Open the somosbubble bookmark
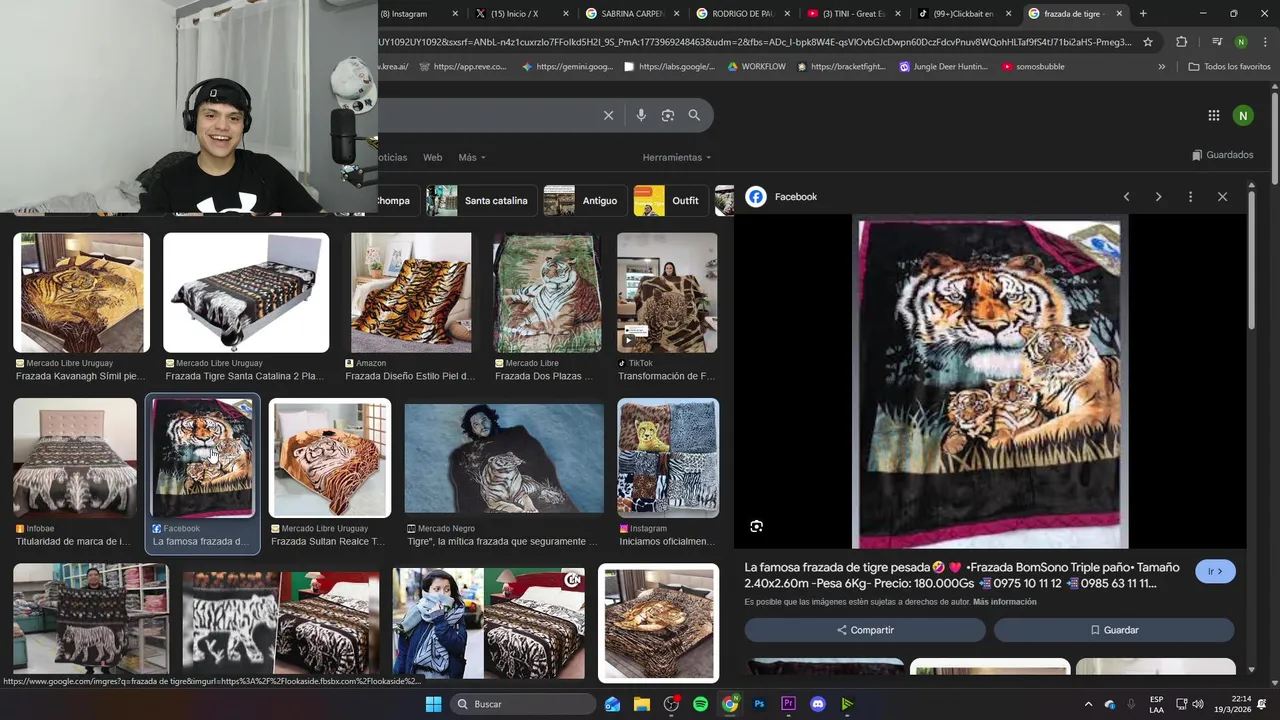Screen dimensions: 1280x720 [x=1033, y=67]
